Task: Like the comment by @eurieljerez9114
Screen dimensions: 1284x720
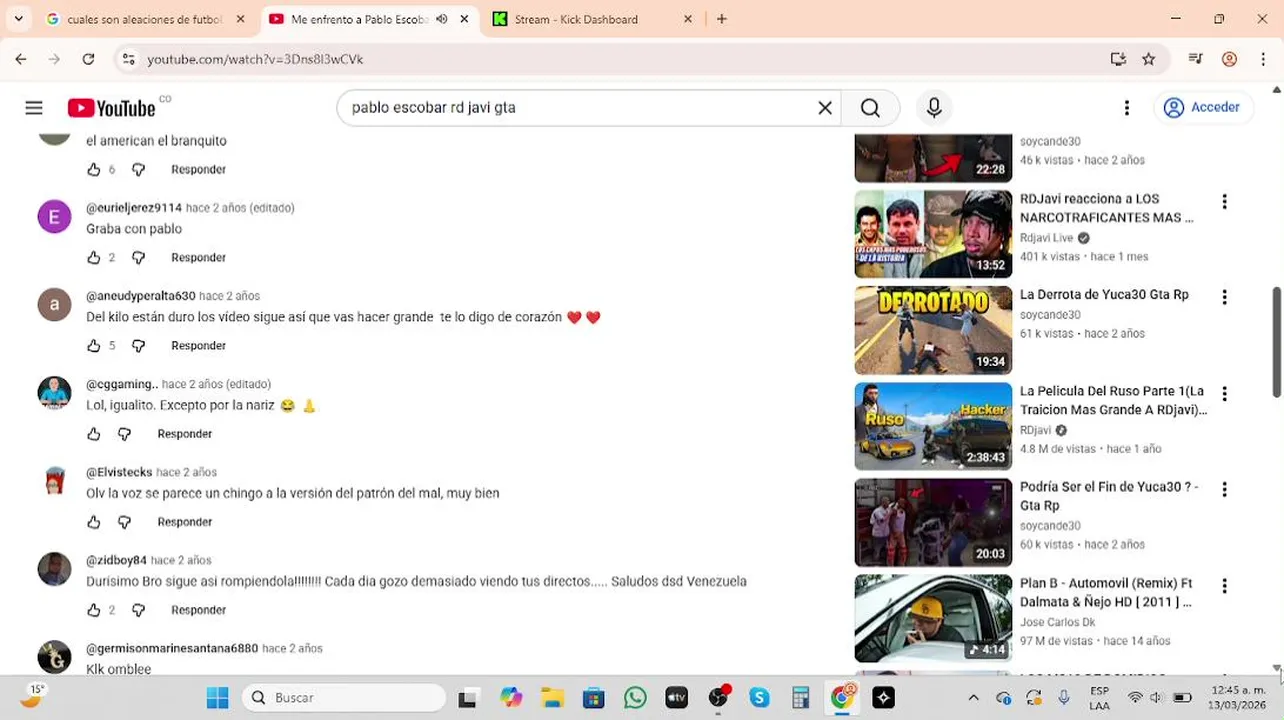Action: pyautogui.click(x=94, y=258)
